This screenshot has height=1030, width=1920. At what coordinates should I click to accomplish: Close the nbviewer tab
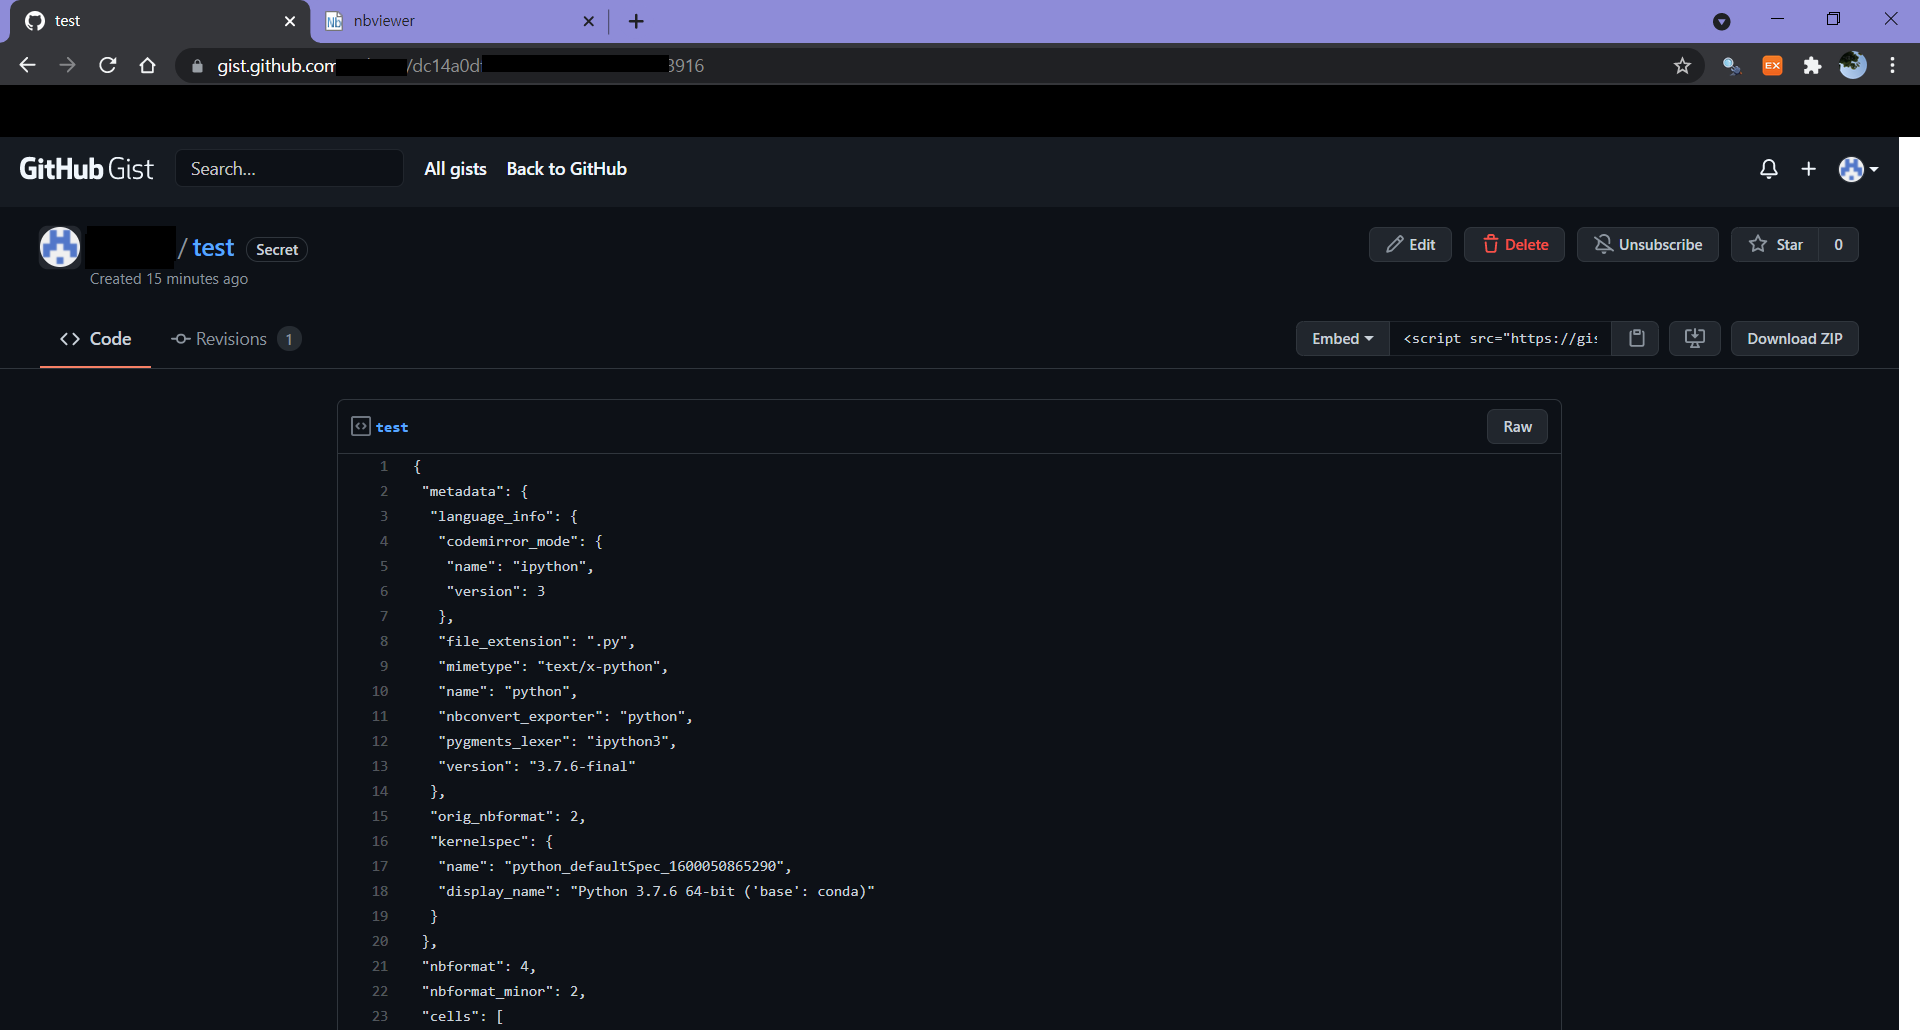[x=588, y=21]
